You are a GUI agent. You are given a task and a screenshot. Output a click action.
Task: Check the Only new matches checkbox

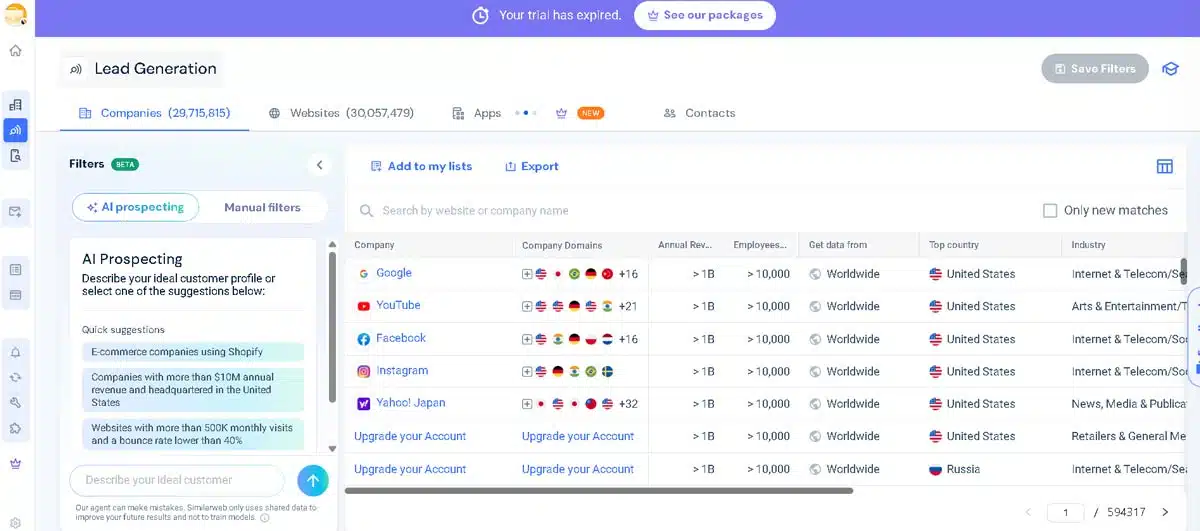(x=1050, y=211)
